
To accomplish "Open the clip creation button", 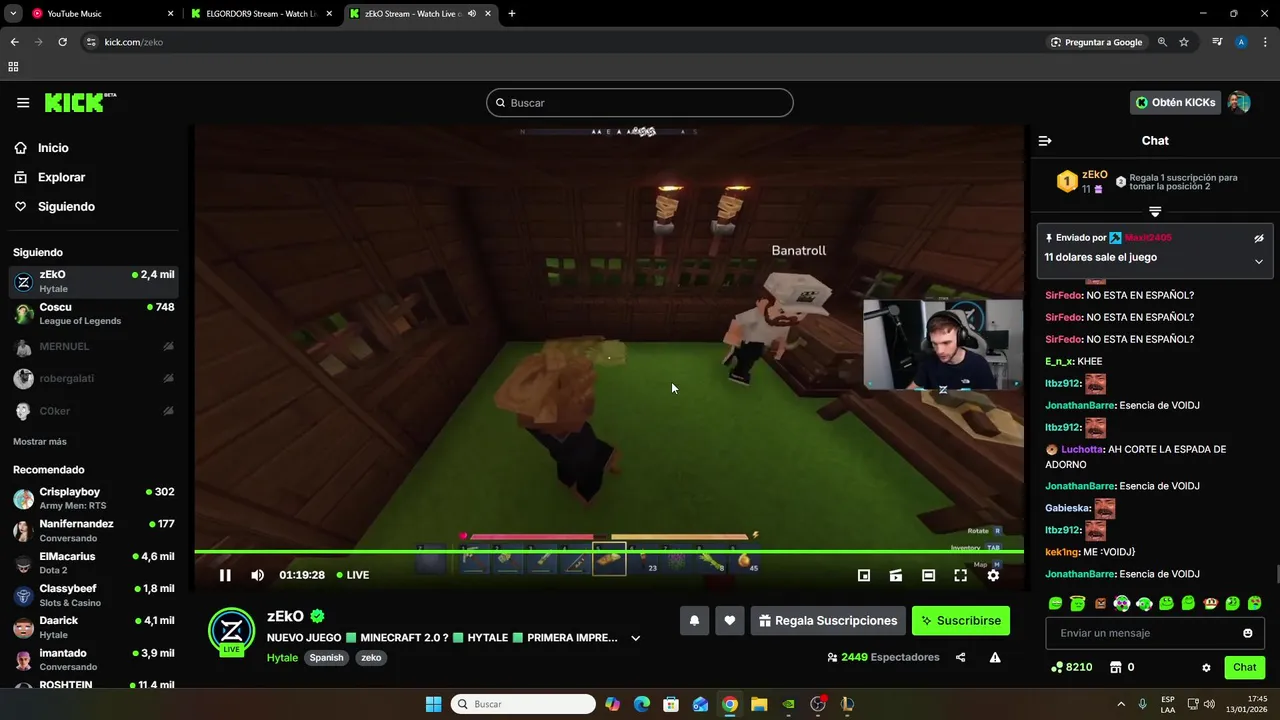I will tap(896, 575).
